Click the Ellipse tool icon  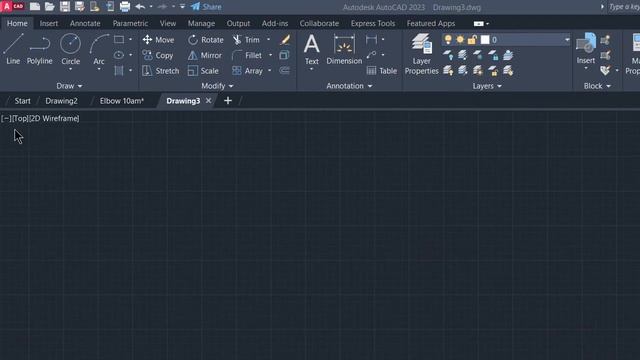(x=119, y=55)
